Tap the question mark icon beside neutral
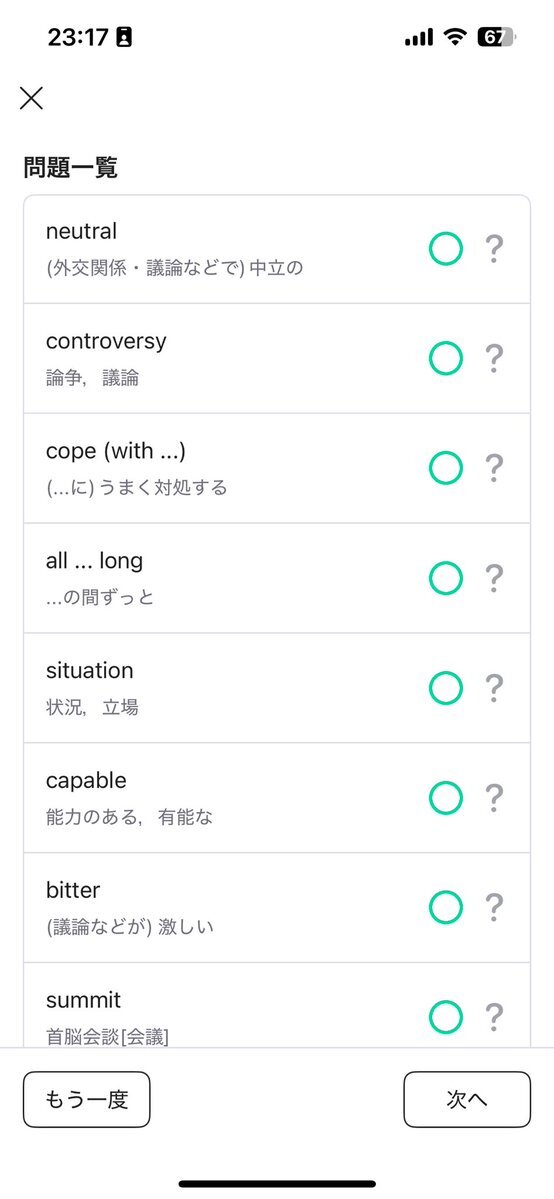Screen dimensions: 554x1199 point(495,249)
